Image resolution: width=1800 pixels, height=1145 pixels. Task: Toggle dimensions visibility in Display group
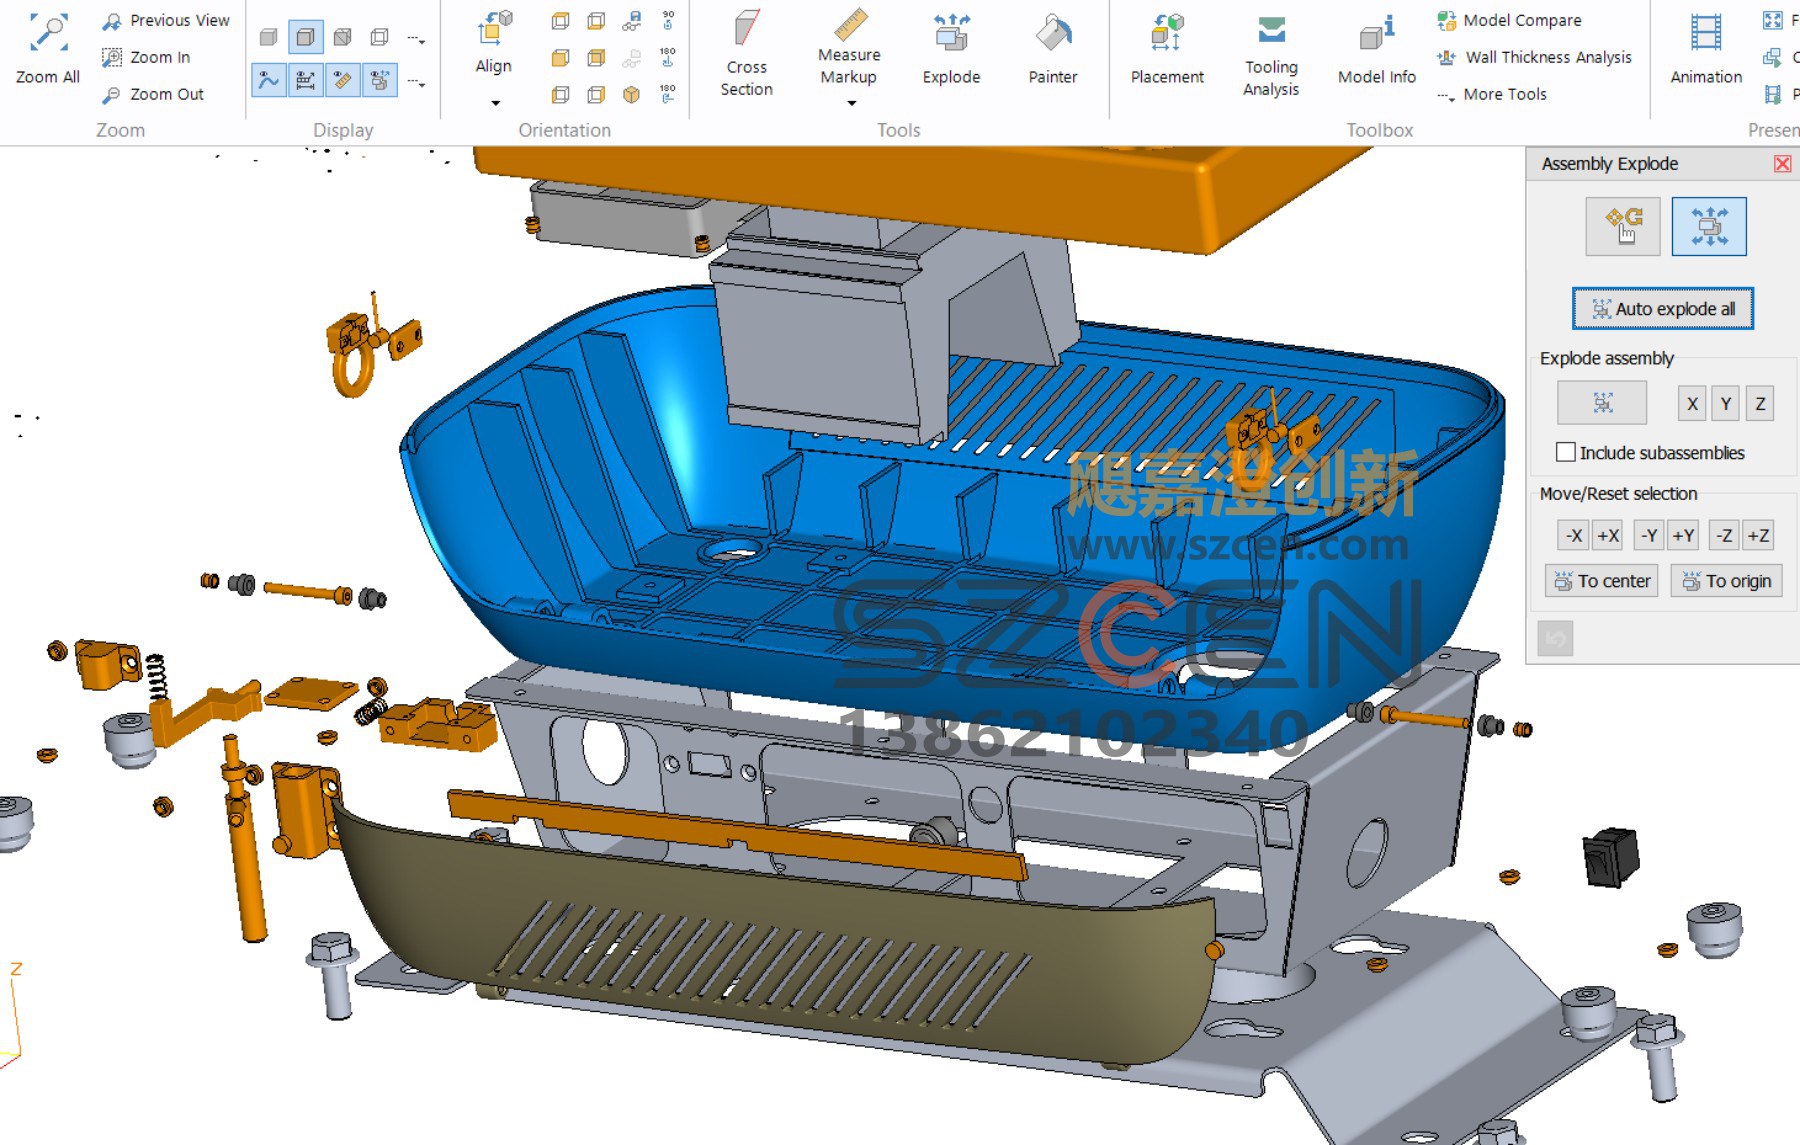tap(306, 80)
